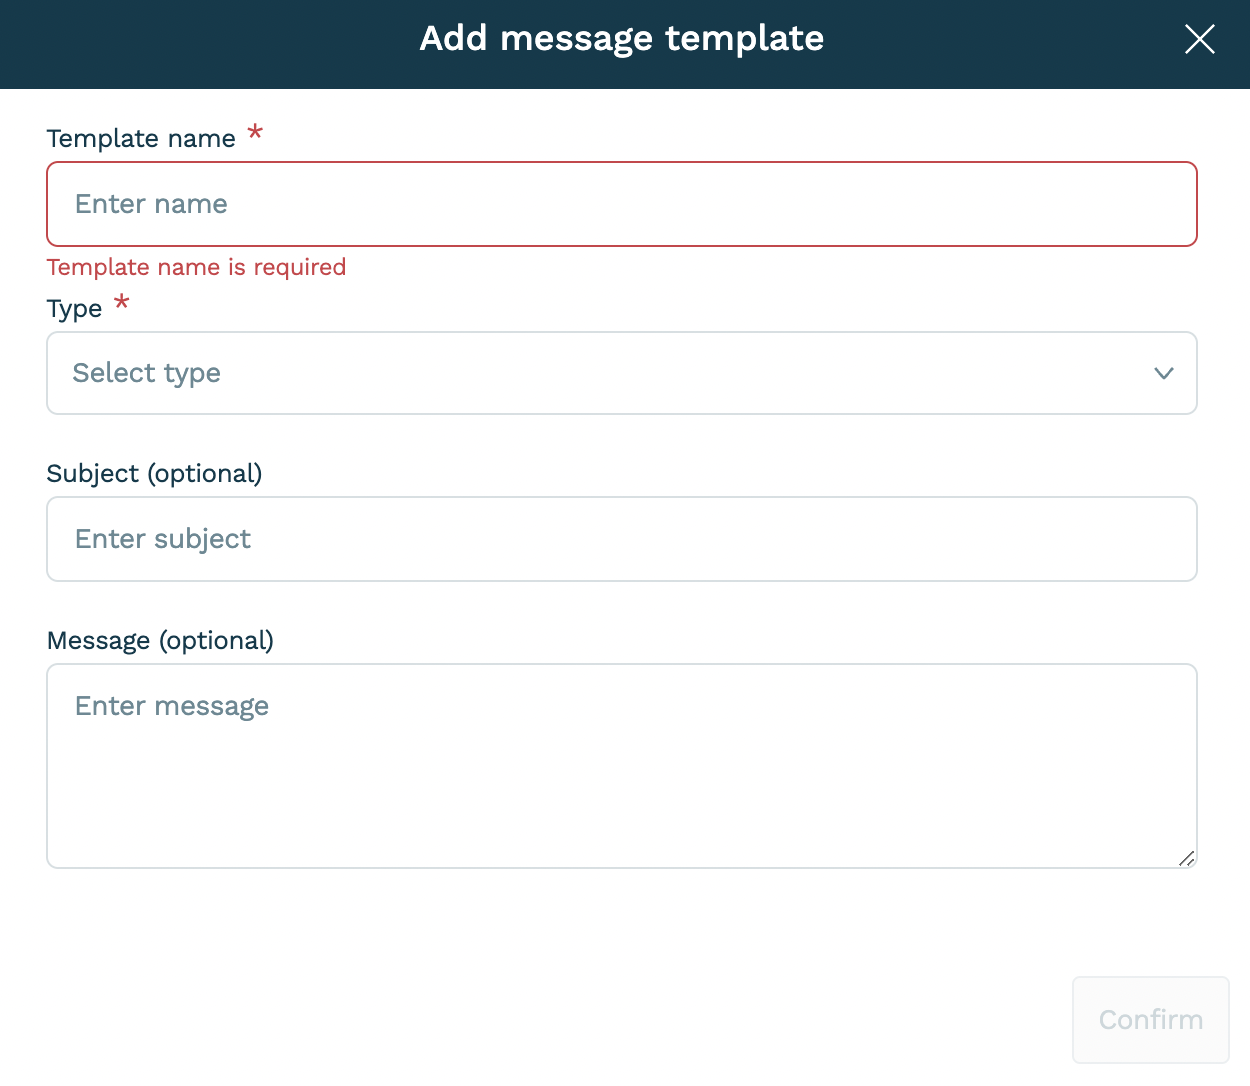Click the blank footer area left of Confirm
The height and width of the screenshot is (1086, 1250).
point(600,1019)
